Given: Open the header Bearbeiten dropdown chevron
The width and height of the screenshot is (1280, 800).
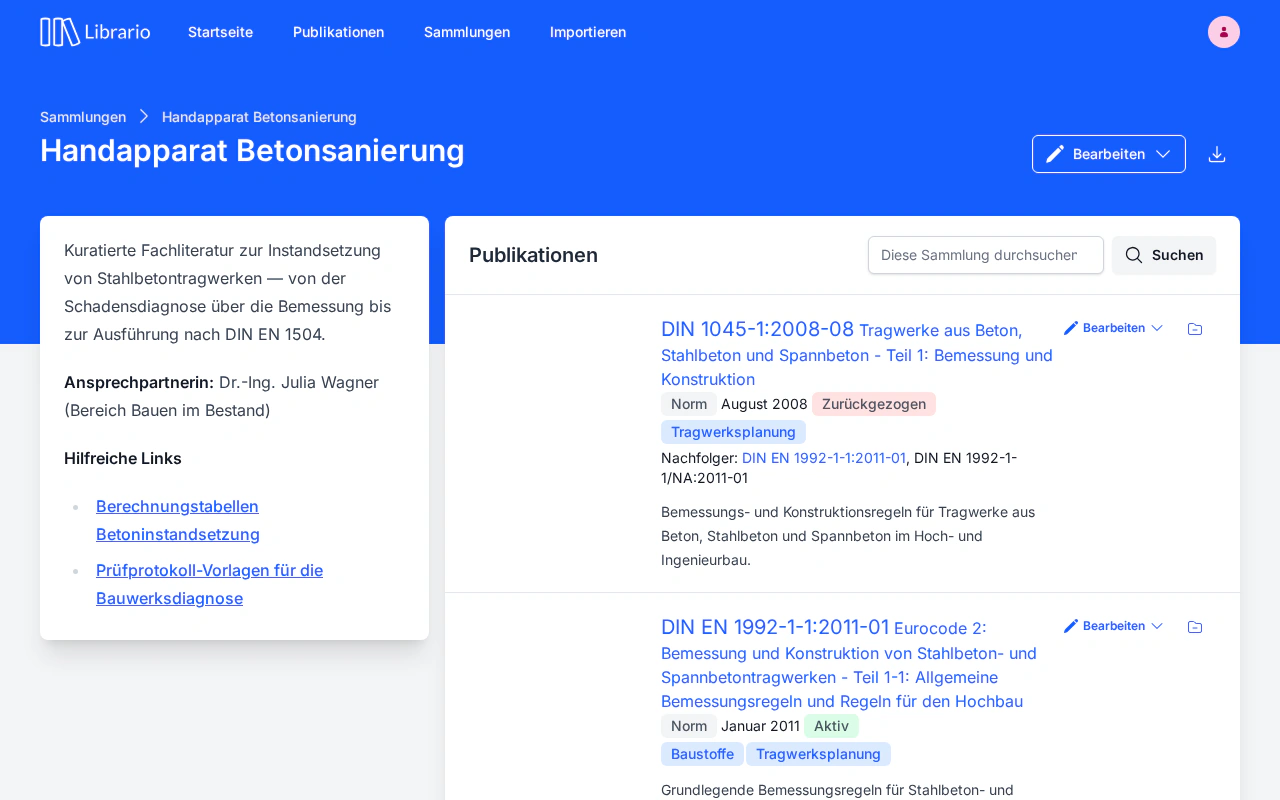Looking at the screenshot, I should point(1163,154).
